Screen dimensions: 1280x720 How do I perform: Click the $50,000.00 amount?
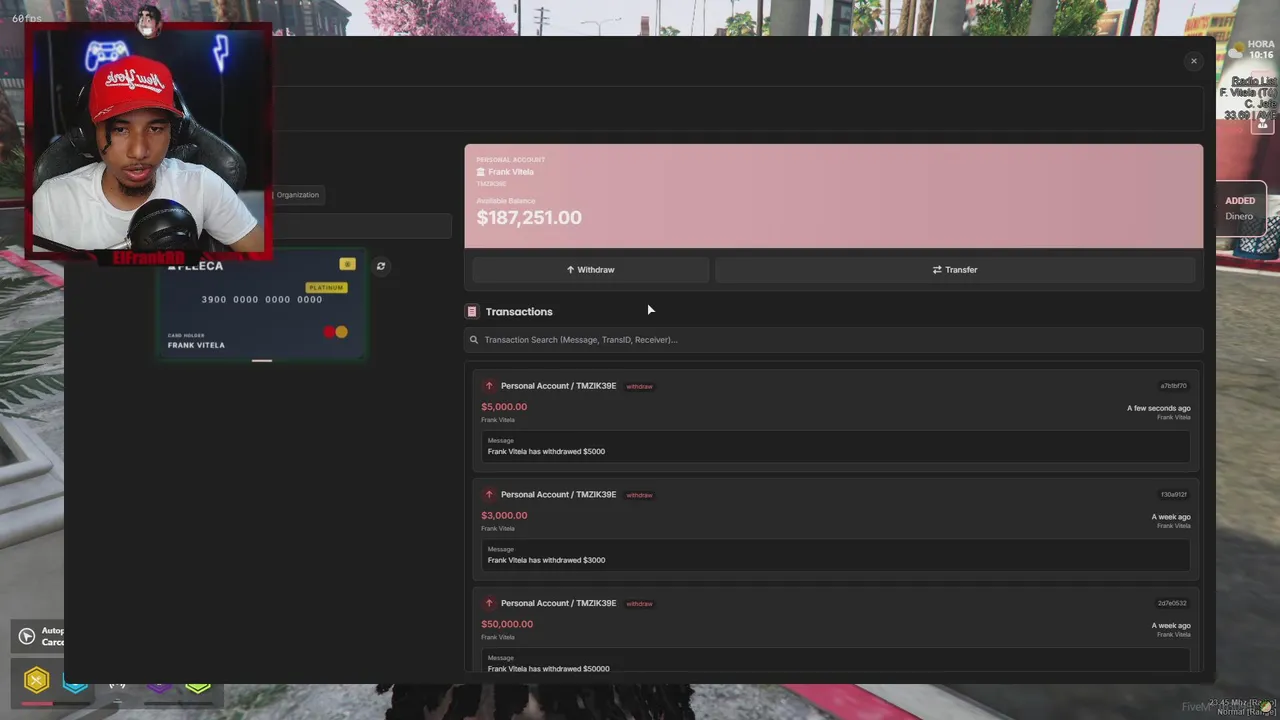(x=507, y=624)
